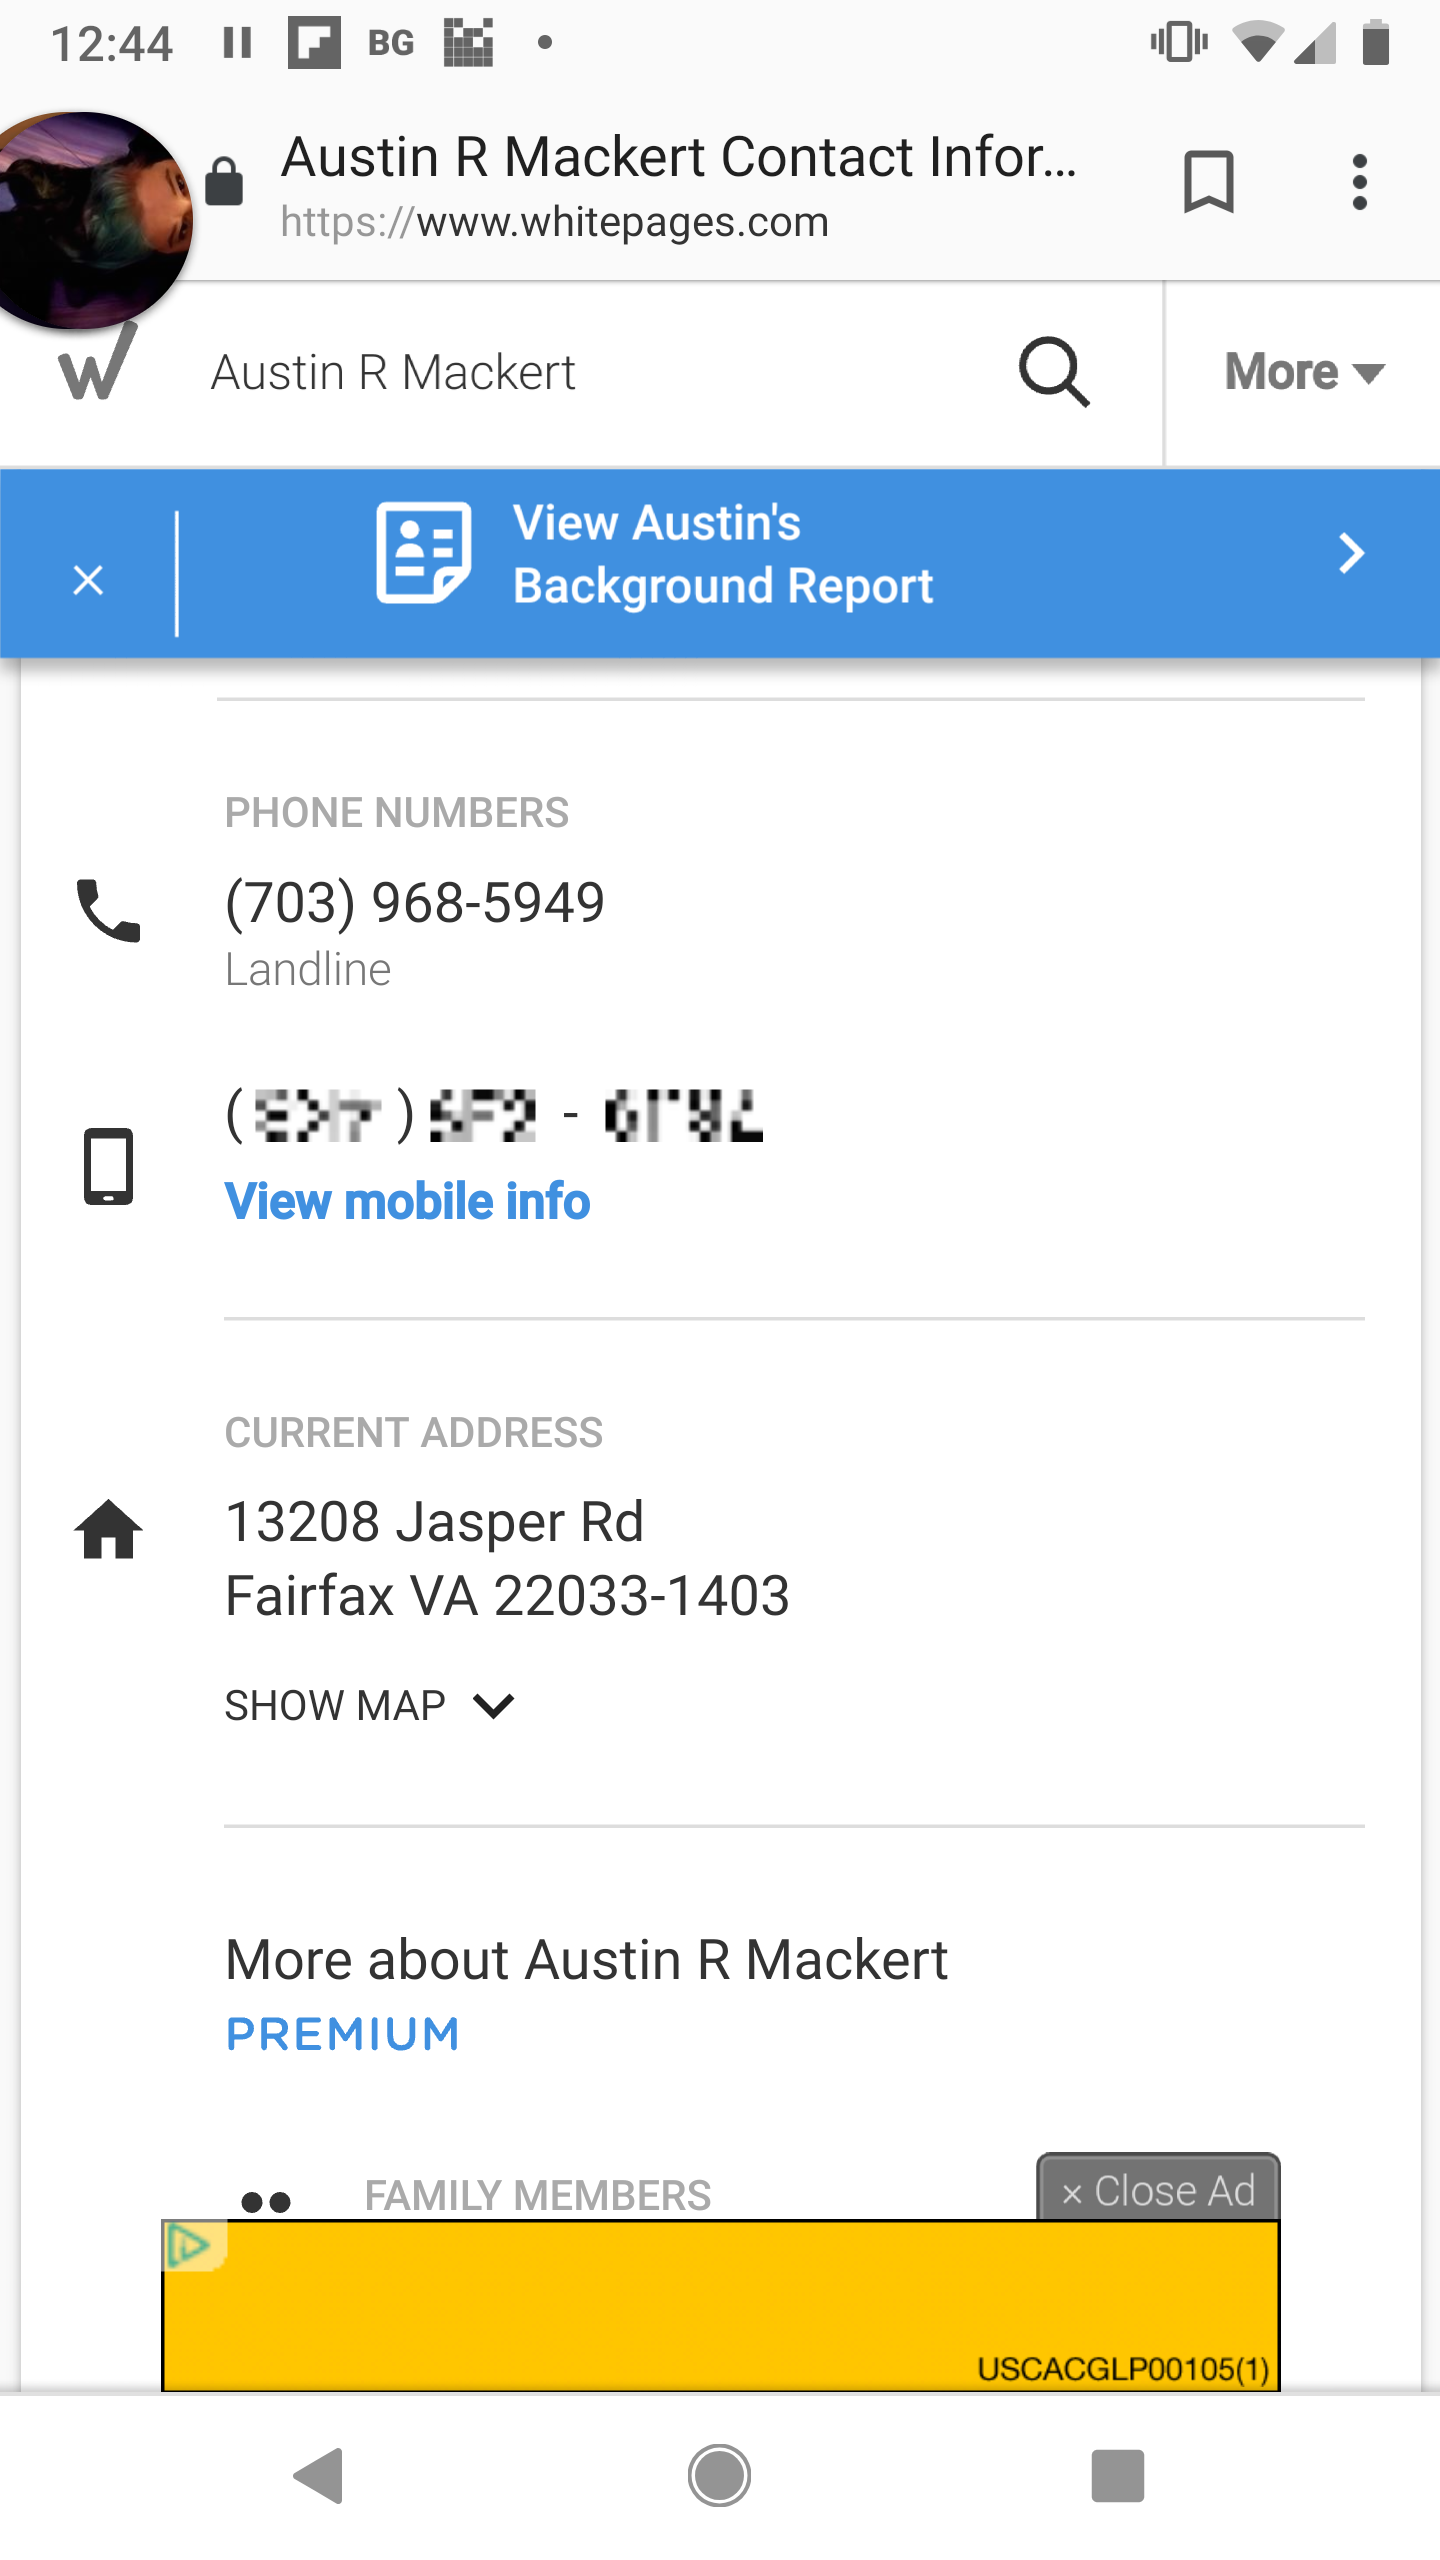Open the 13208 Jasper Rd address
The width and height of the screenshot is (1440, 2560).
tap(434, 1522)
